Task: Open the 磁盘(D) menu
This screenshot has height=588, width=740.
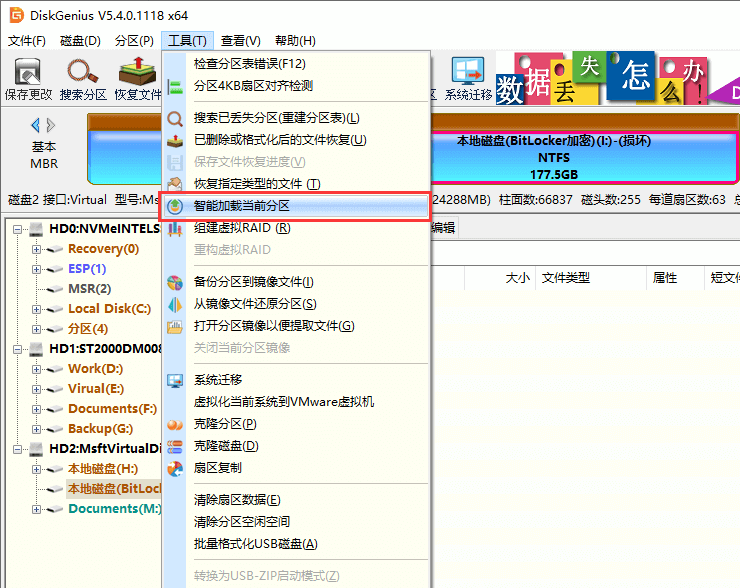Action: coord(80,41)
